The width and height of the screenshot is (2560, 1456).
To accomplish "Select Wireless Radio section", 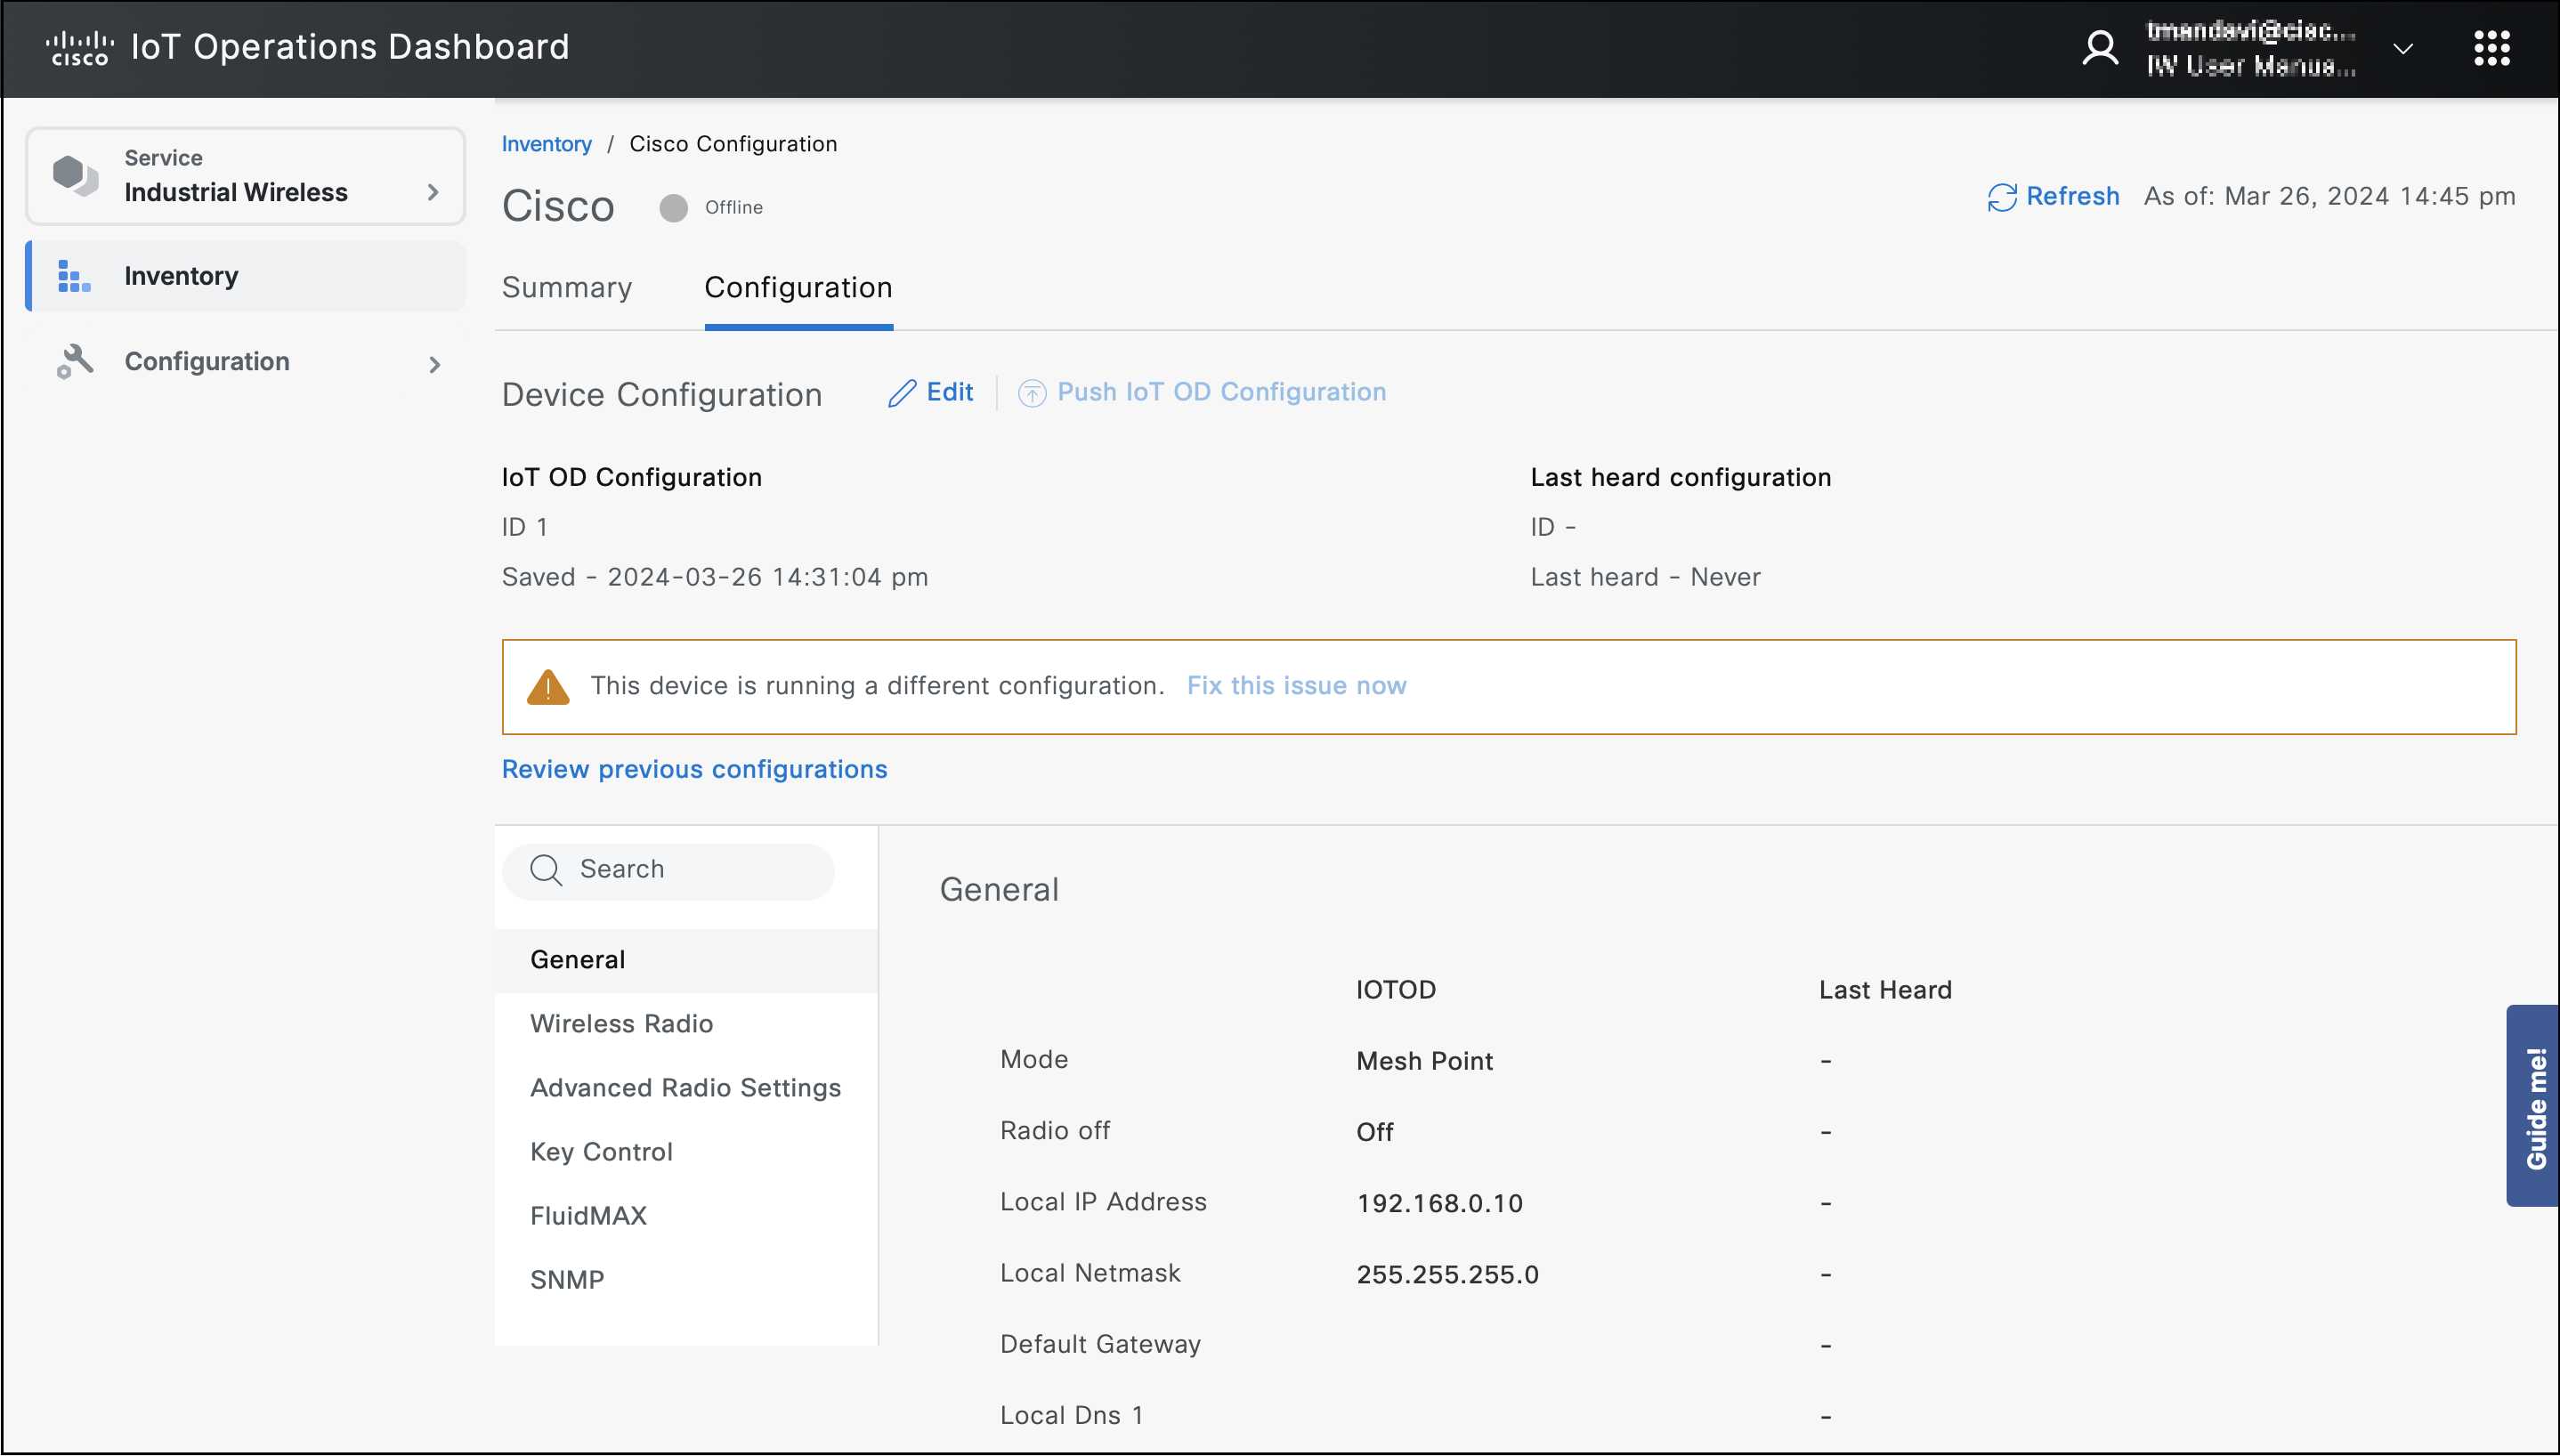I will pos(686,1024).
